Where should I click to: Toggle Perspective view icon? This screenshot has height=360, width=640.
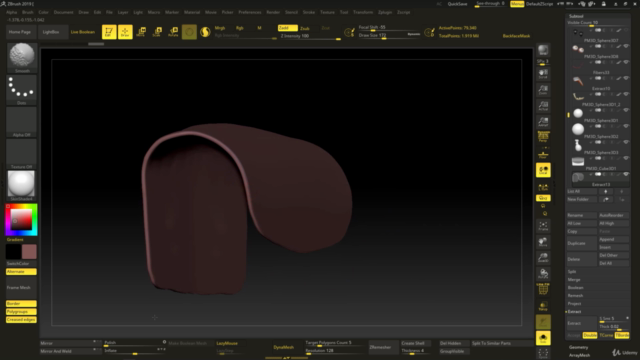point(543,138)
